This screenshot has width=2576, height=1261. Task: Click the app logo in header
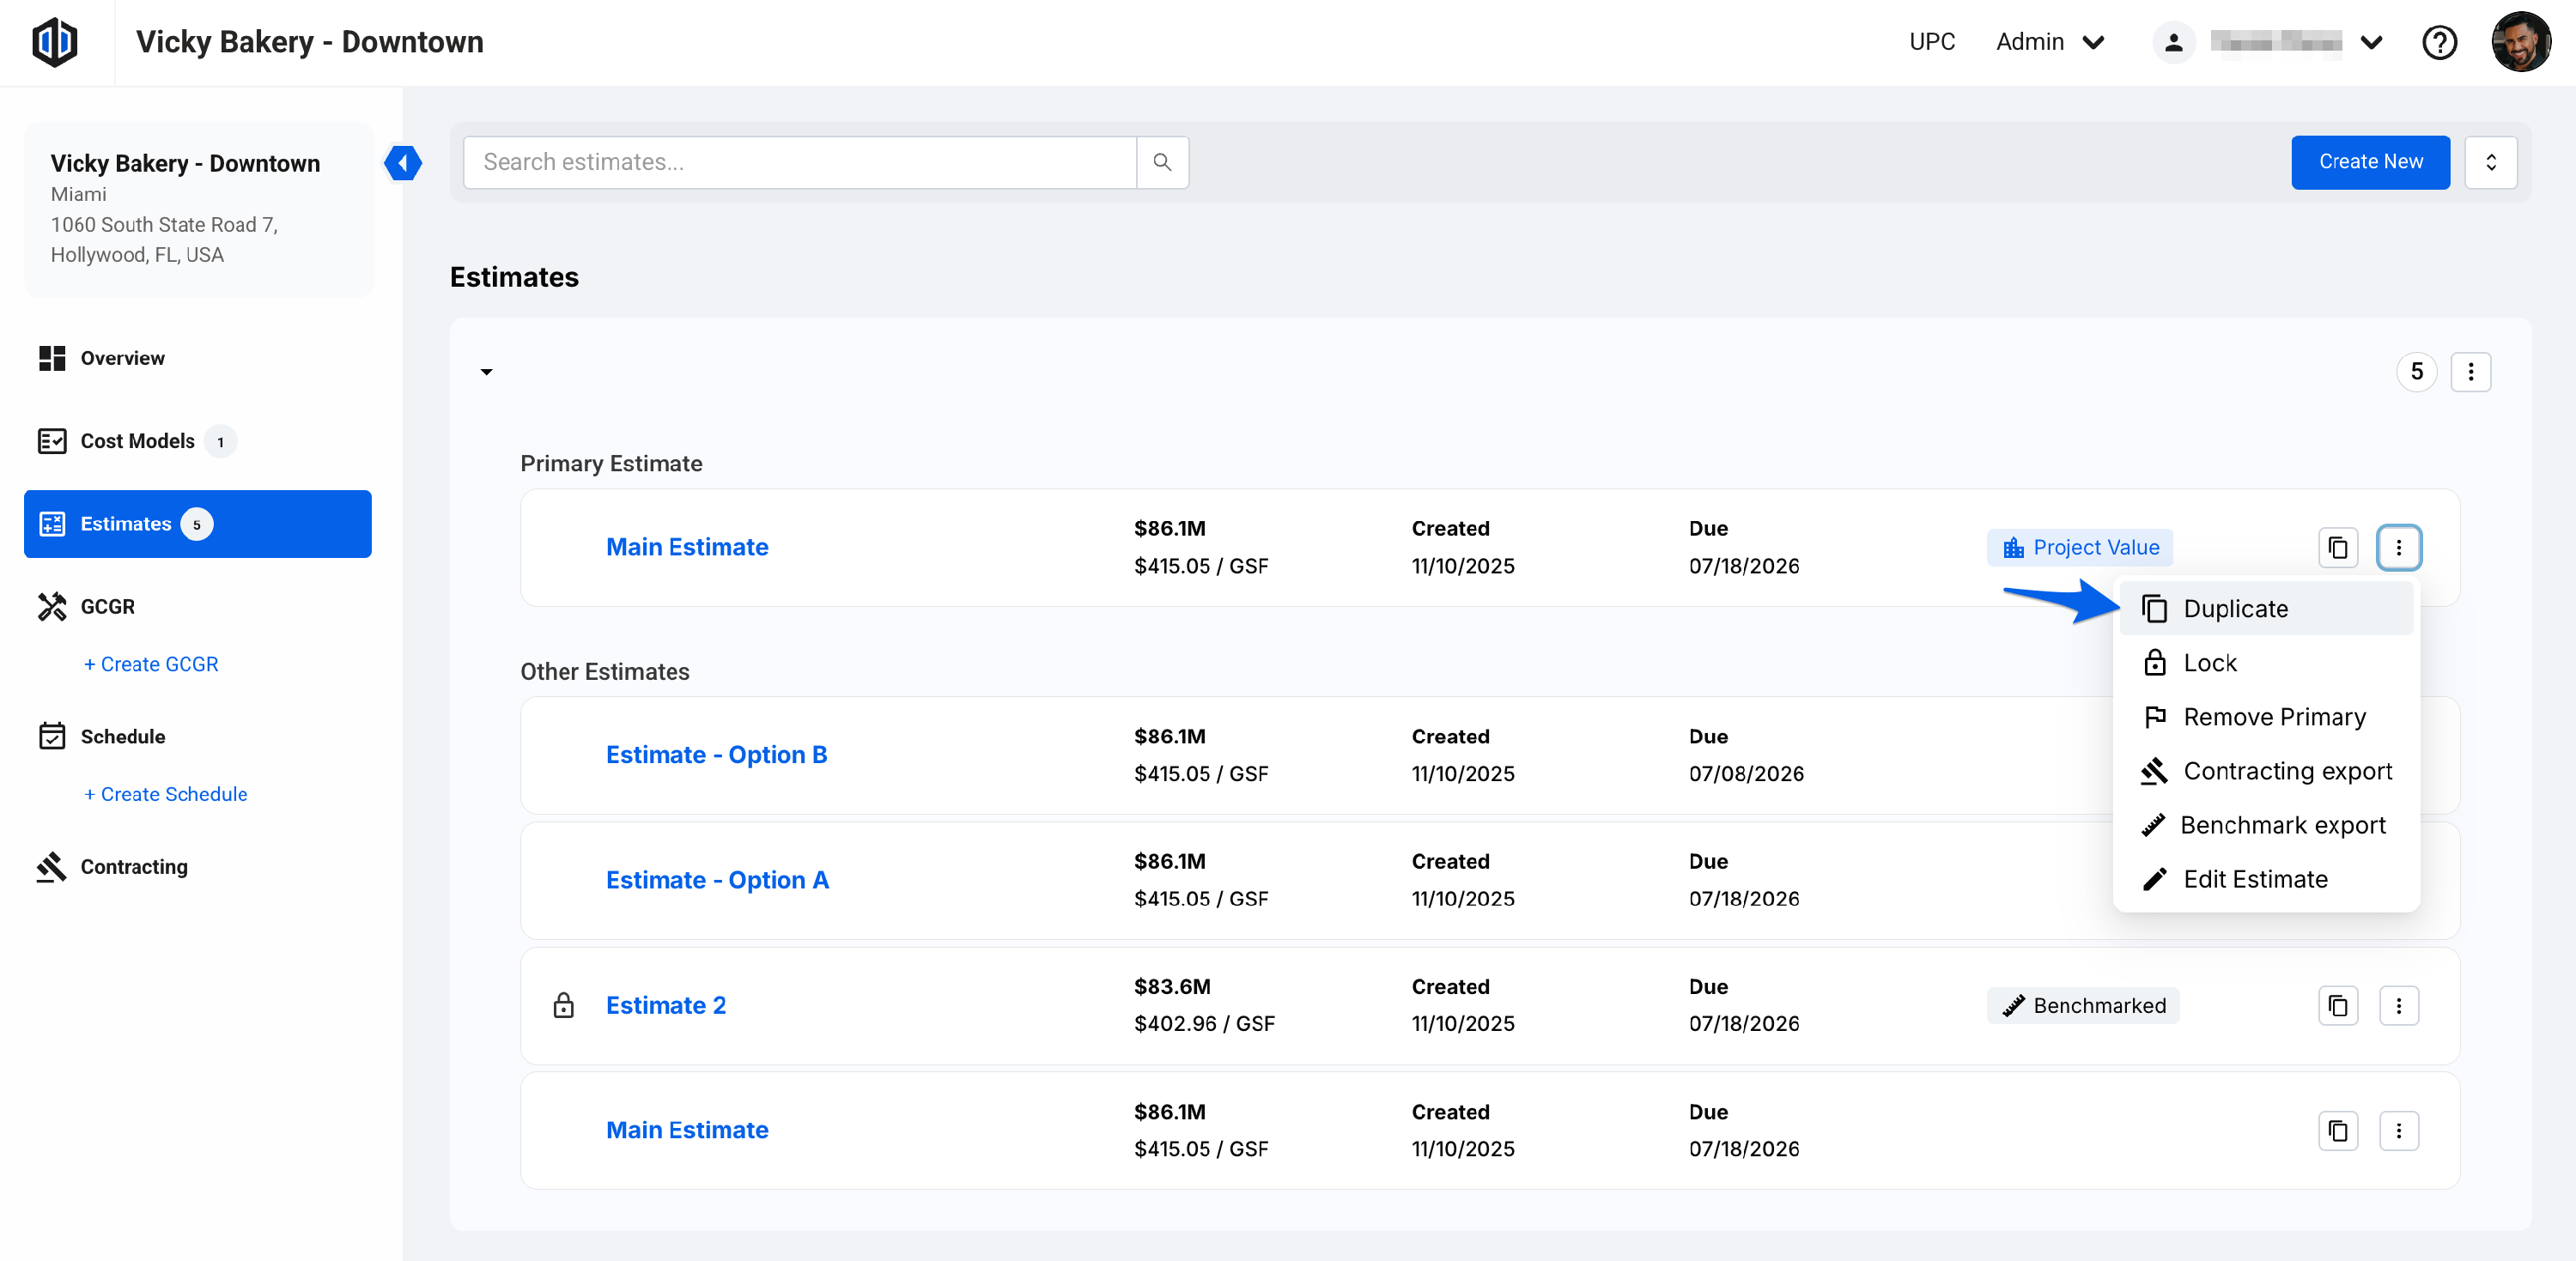pyautogui.click(x=55, y=42)
